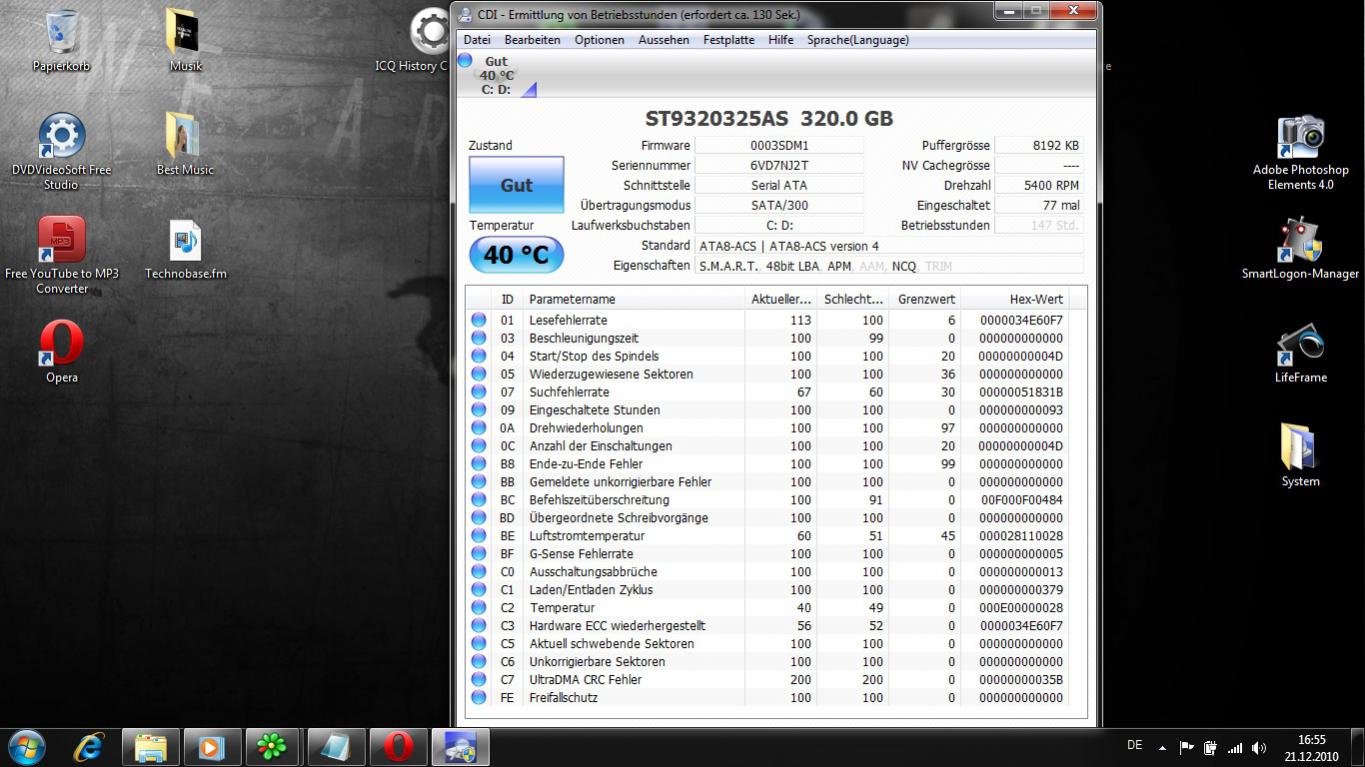Open Adobe Photoshop Elements 4.0 shortcut
Viewport: 1365px width, 767px height.
click(x=1300, y=152)
